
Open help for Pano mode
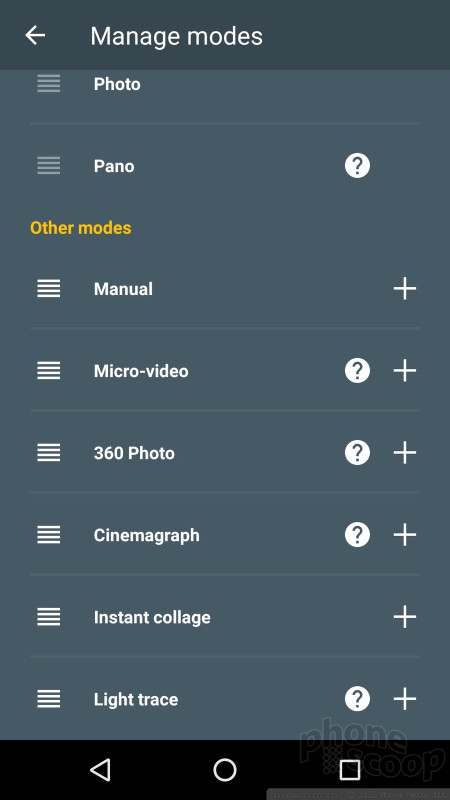[x=357, y=166]
